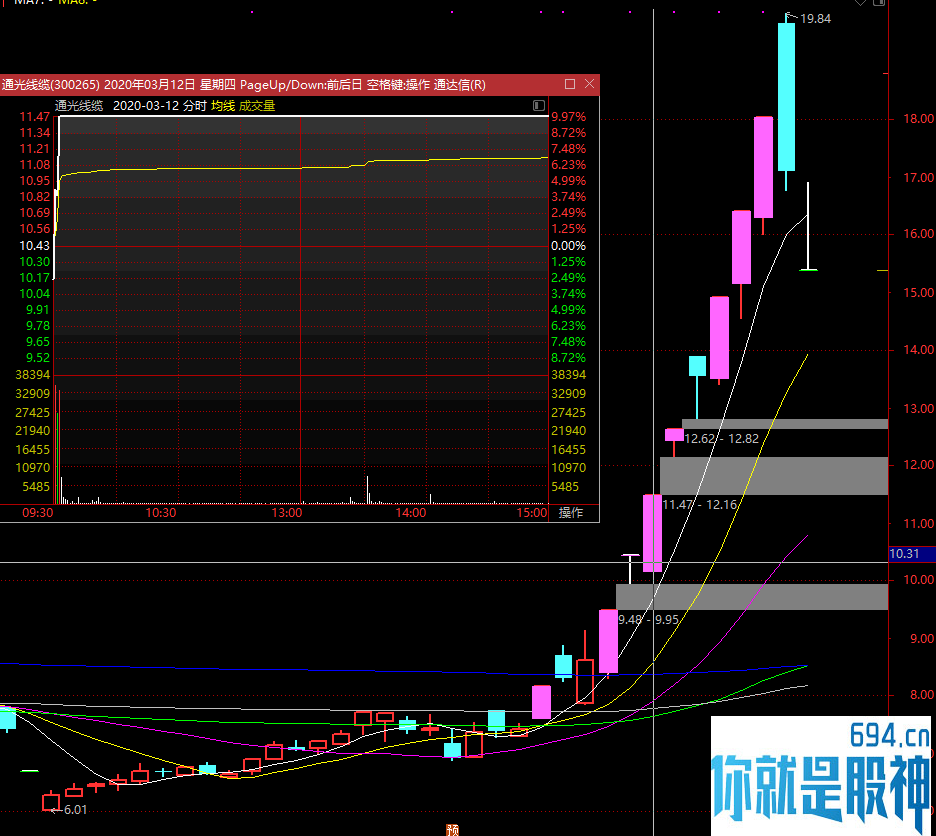Click the 分时 label in the popup header
The height and width of the screenshot is (836, 936).
[195, 106]
